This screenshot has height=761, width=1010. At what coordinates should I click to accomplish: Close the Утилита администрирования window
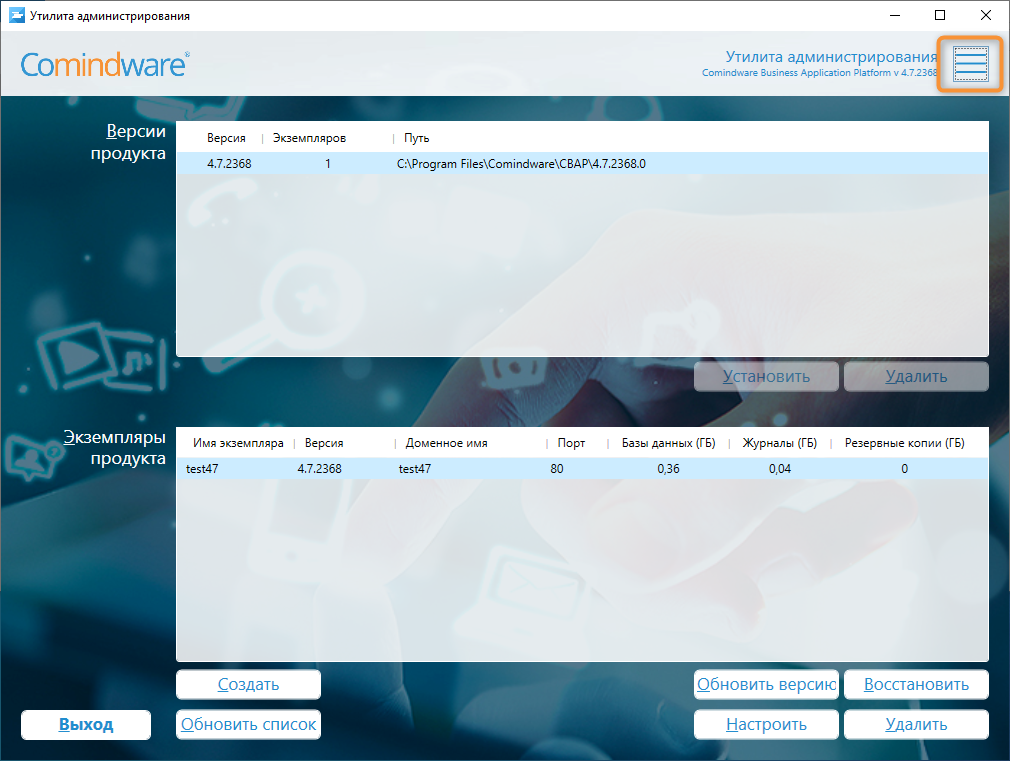[x=986, y=15]
